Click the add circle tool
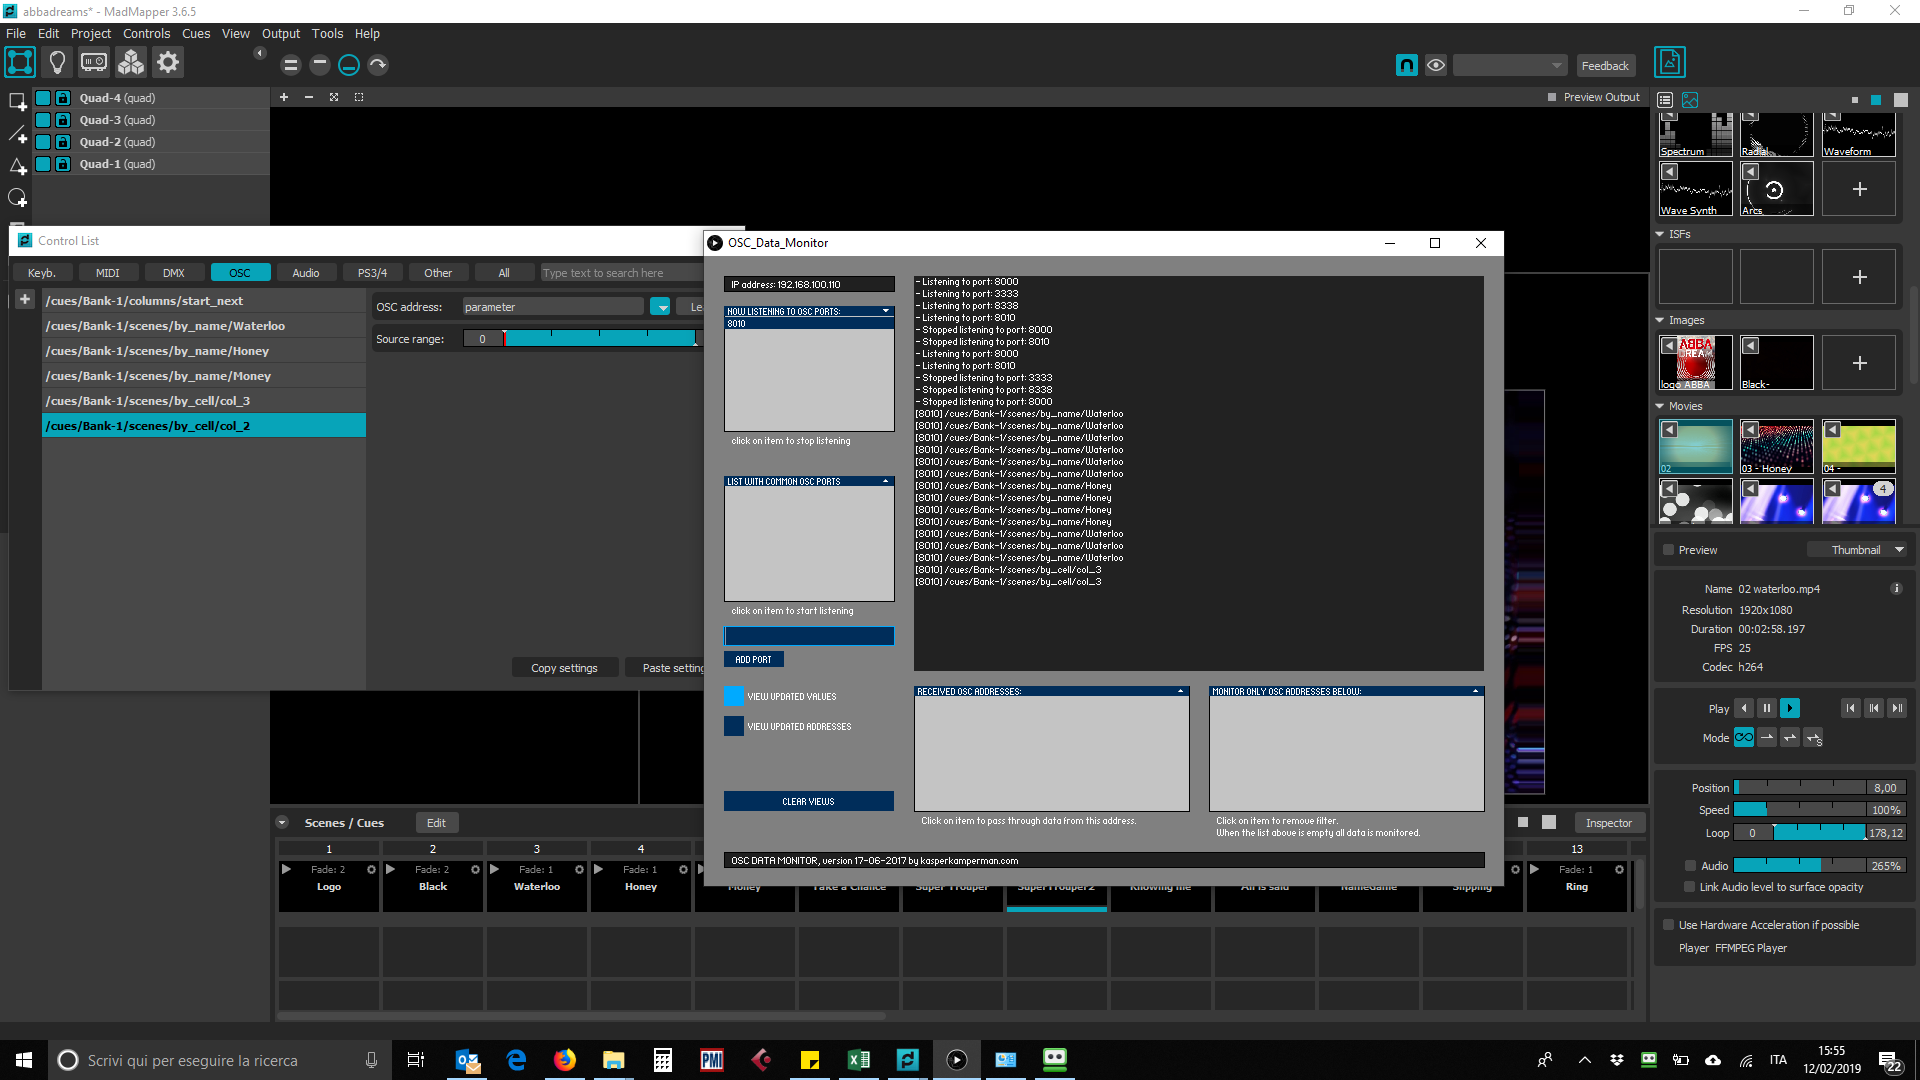1920x1080 pixels. [x=17, y=198]
